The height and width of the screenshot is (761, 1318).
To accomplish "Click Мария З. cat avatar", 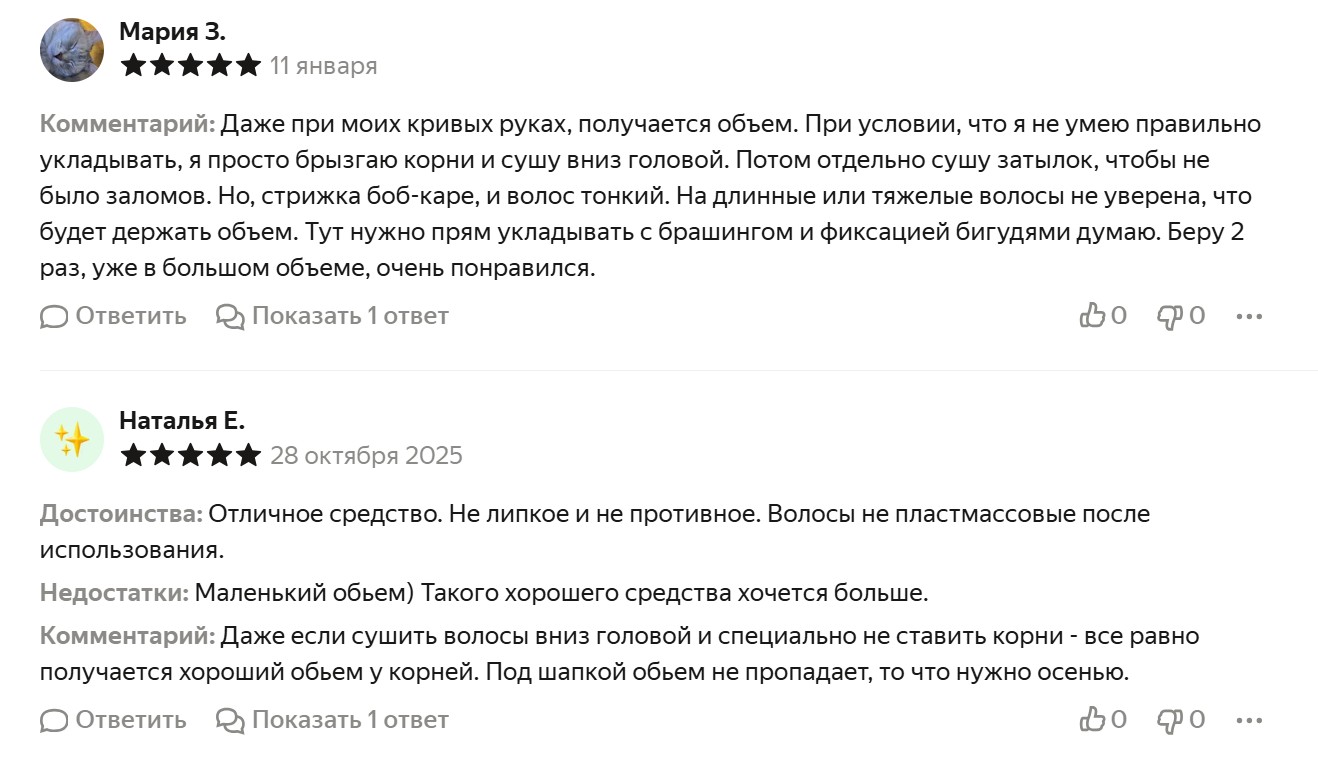I will [72, 50].
